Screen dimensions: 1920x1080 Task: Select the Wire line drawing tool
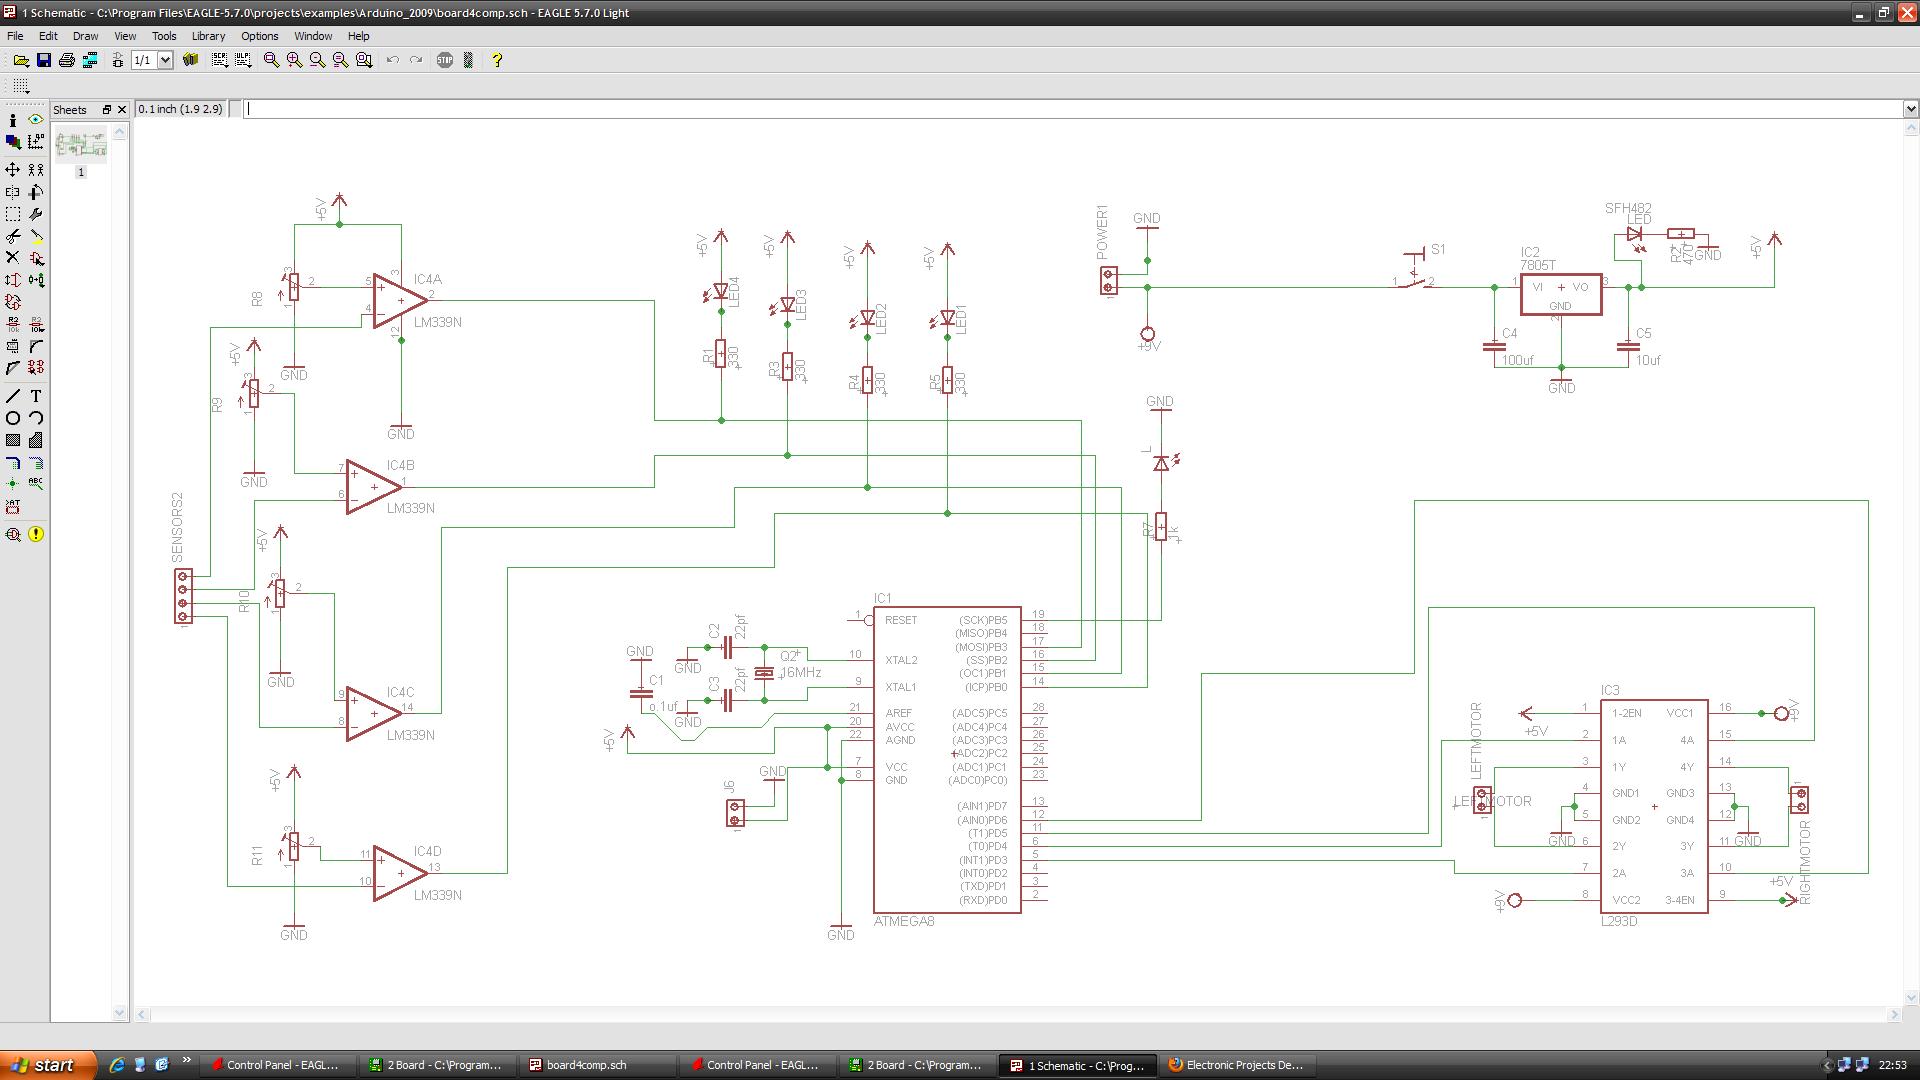click(x=13, y=396)
